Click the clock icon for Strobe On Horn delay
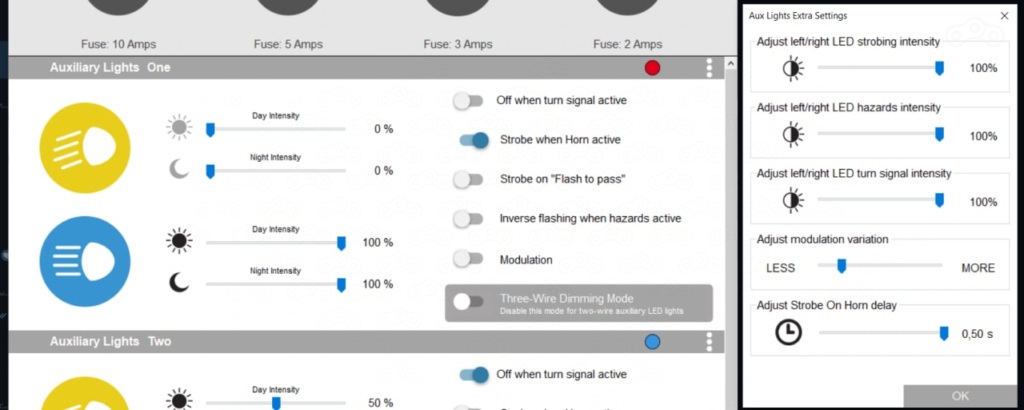The width and height of the screenshot is (1024, 410). coord(789,334)
